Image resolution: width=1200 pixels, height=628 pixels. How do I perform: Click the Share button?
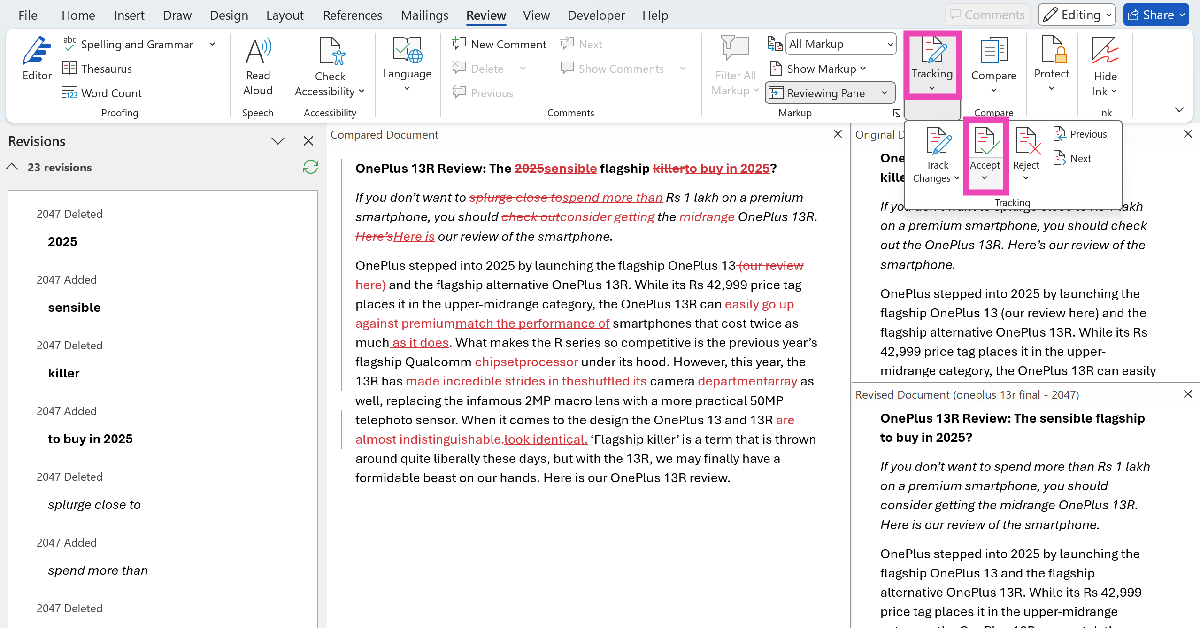click(1158, 14)
